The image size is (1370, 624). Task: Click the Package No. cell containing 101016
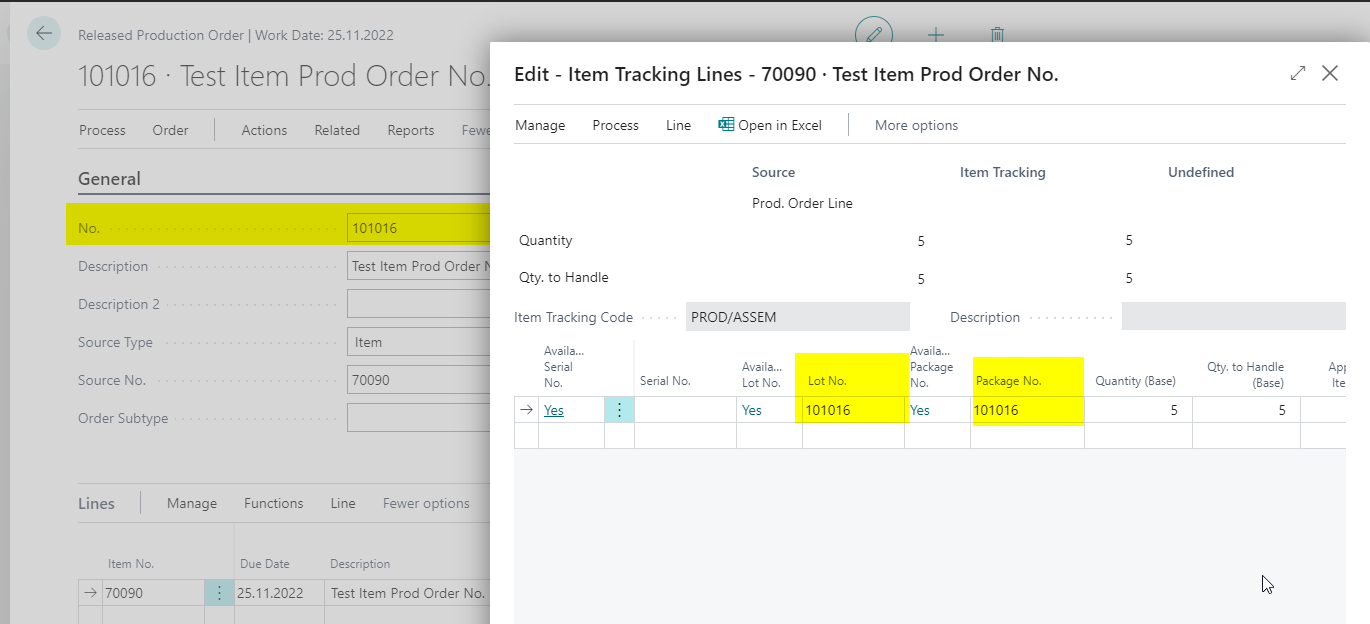point(1026,410)
